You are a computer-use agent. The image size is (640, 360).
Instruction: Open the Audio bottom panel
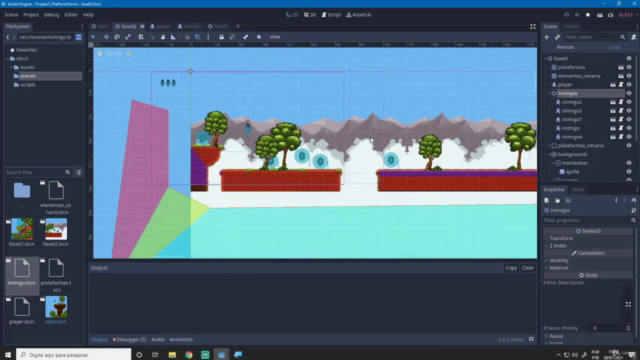(158, 339)
